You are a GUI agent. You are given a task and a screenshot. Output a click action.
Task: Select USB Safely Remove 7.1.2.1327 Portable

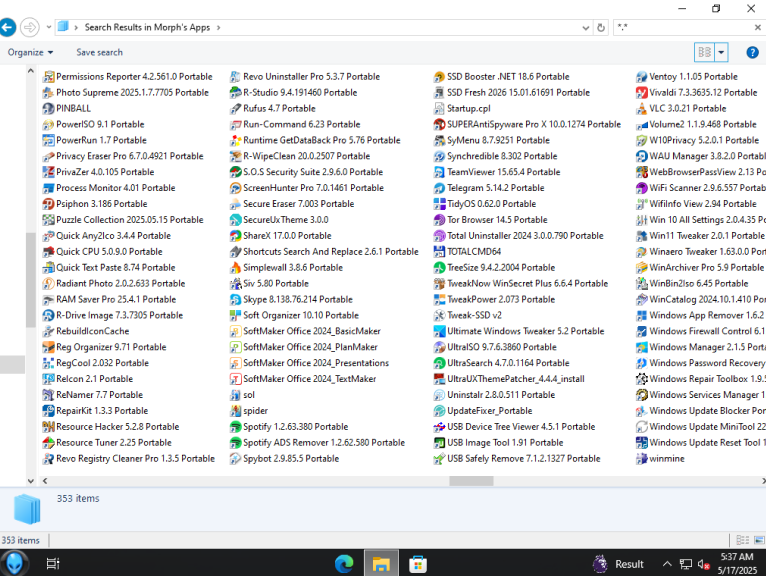coord(517,459)
